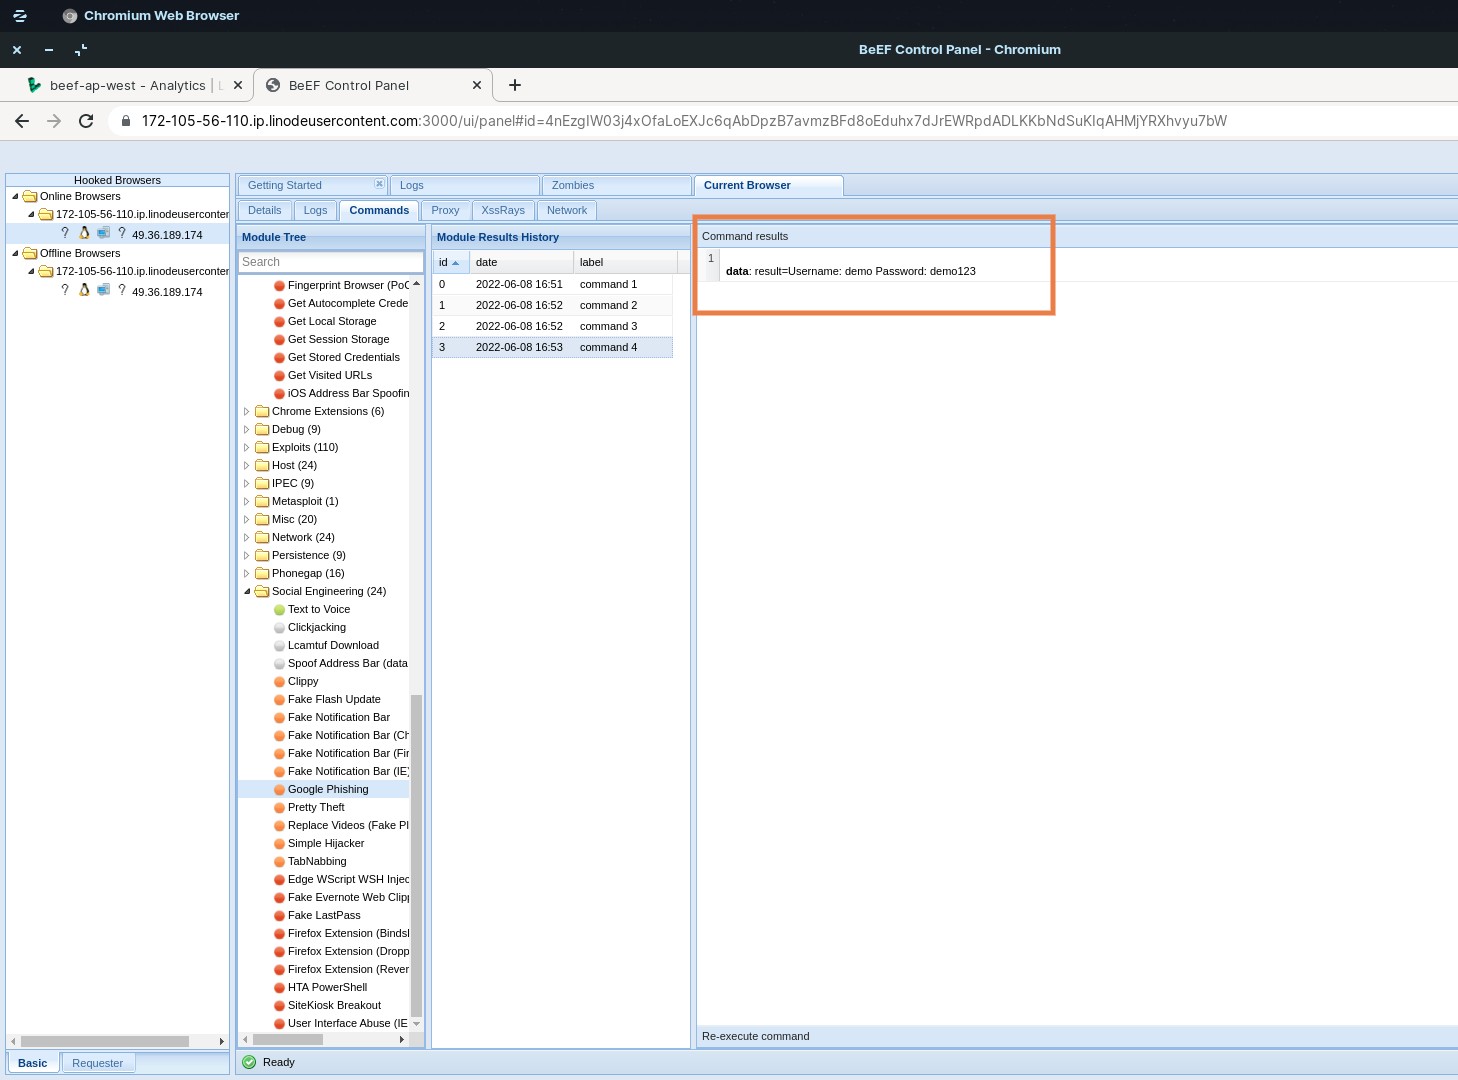Click the Module Tree vertical scrollbar

(417, 855)
